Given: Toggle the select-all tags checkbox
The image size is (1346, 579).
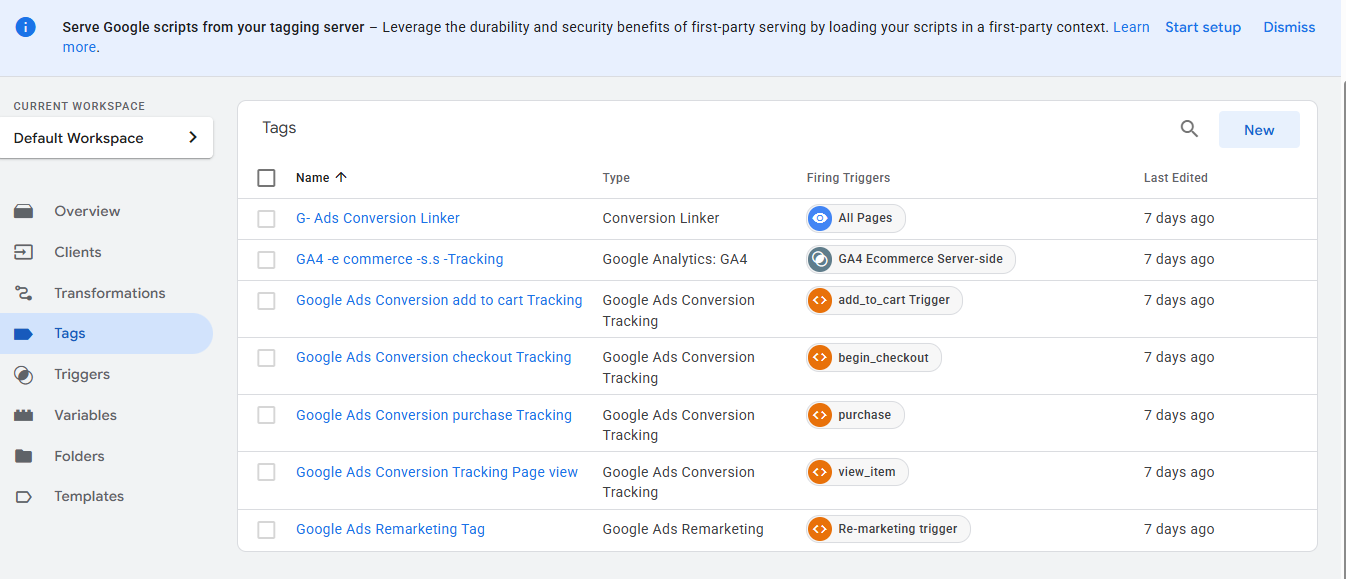Looking at the screenshot, I should pyautogui.click(x=266, y=178).
